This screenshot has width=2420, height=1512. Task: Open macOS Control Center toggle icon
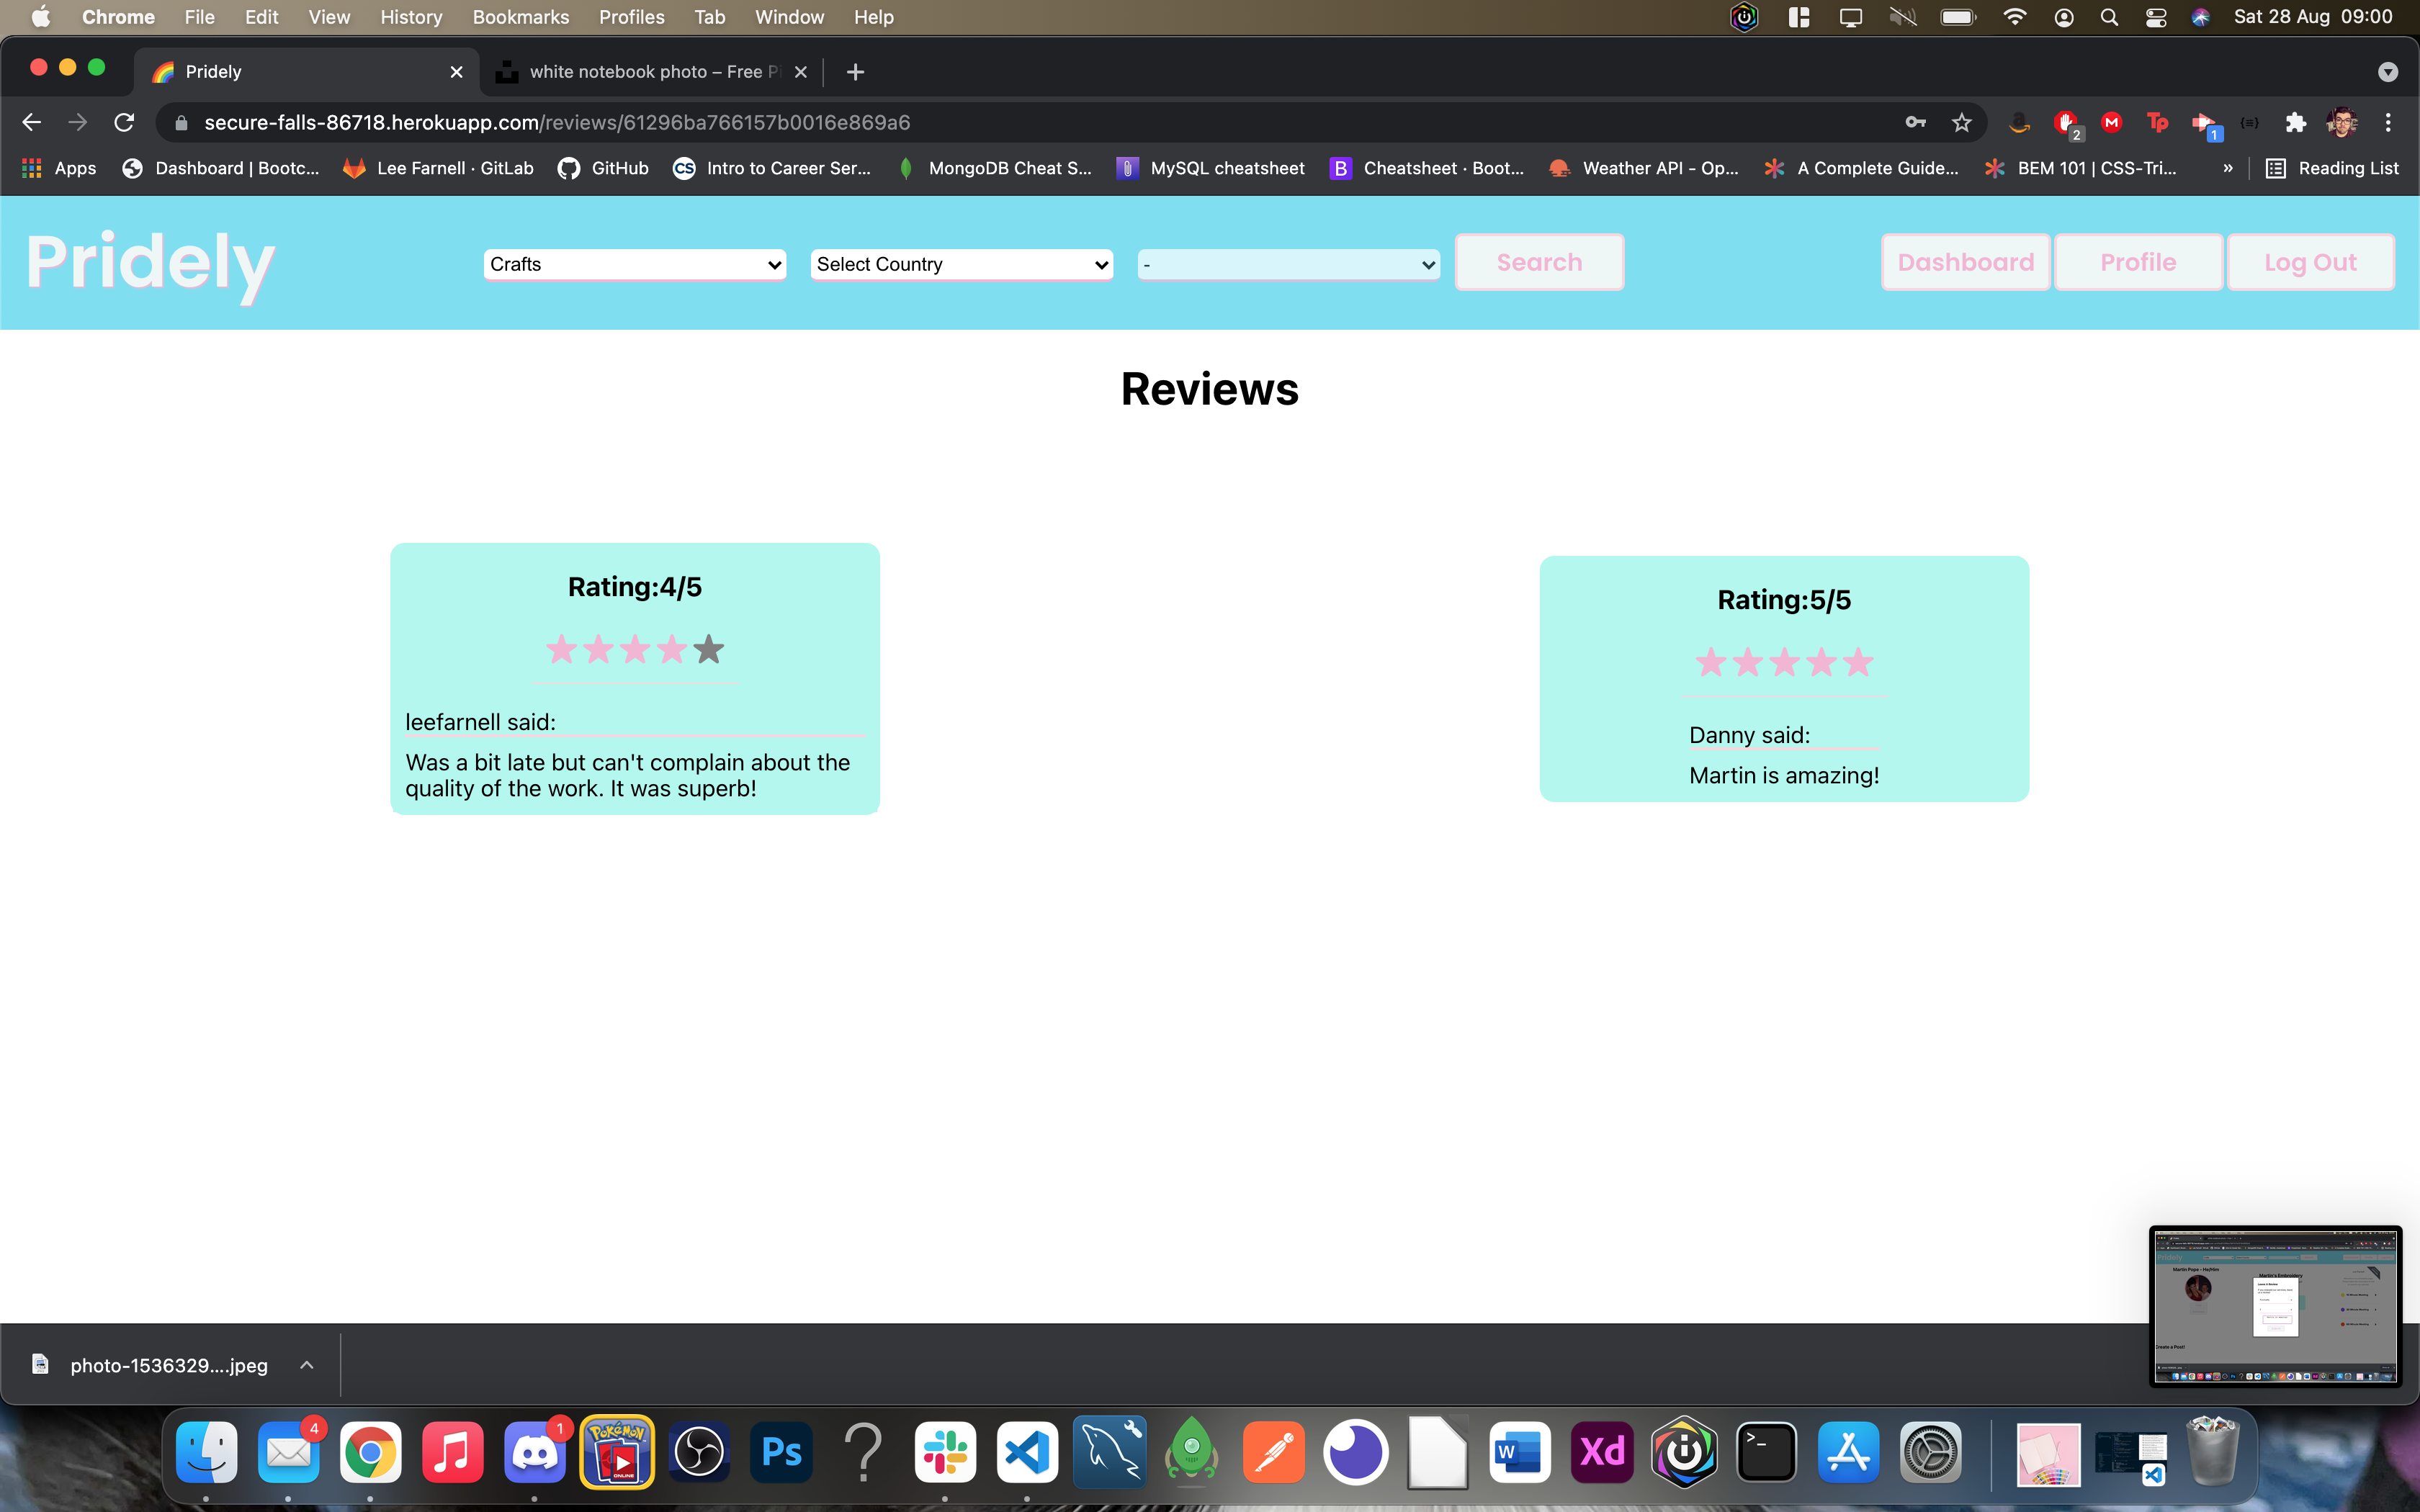pyautogui.click(x=2155, y=17)
